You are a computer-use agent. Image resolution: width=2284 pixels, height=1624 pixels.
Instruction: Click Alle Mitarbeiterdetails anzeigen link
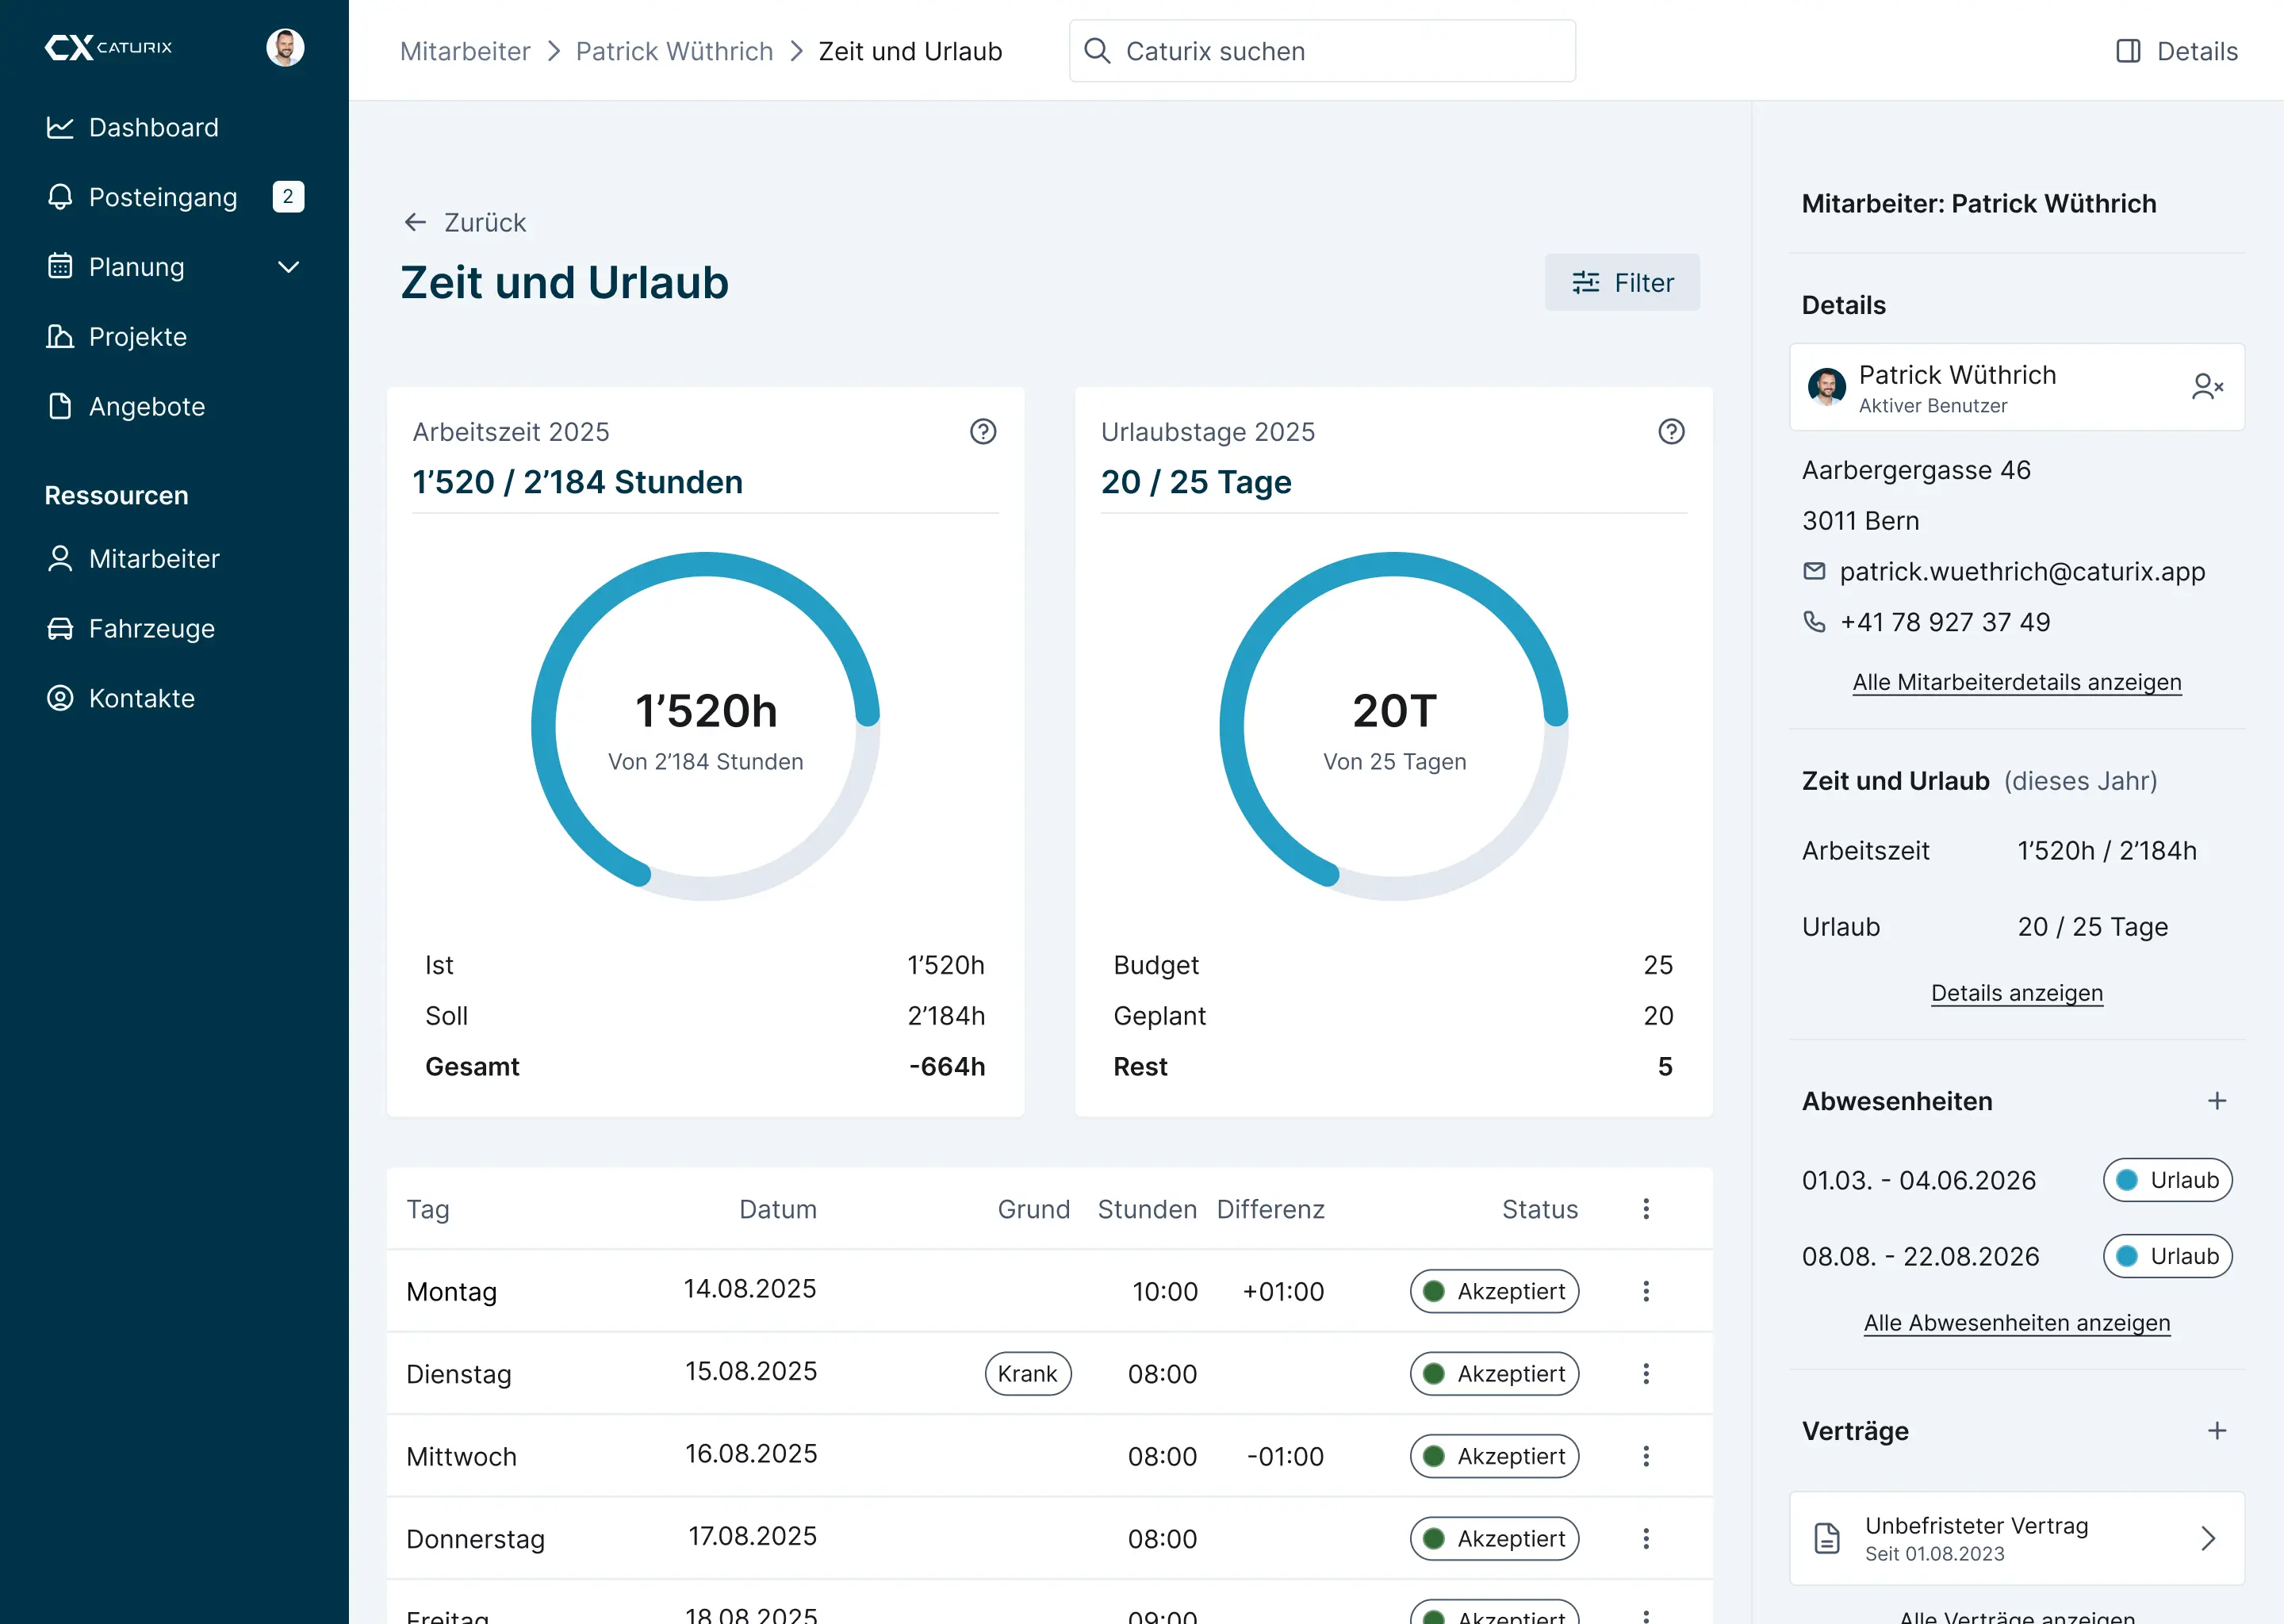coord(2016,682)
